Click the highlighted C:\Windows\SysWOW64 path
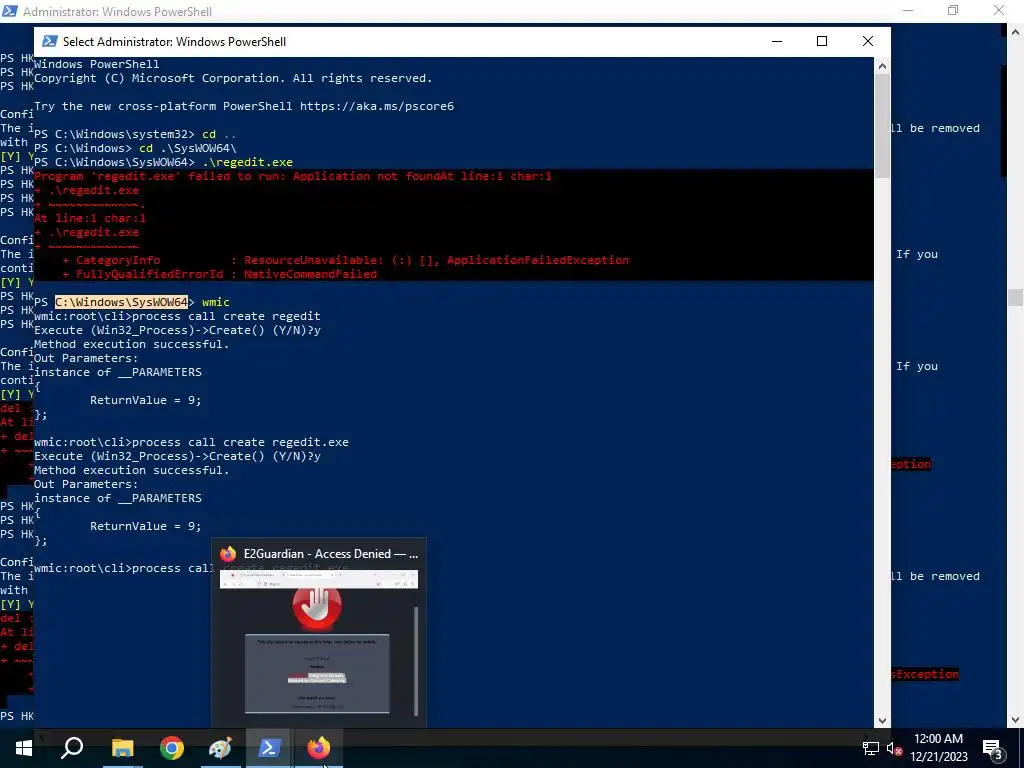Screen dimensions: 1024x768 tap(121, 302)
